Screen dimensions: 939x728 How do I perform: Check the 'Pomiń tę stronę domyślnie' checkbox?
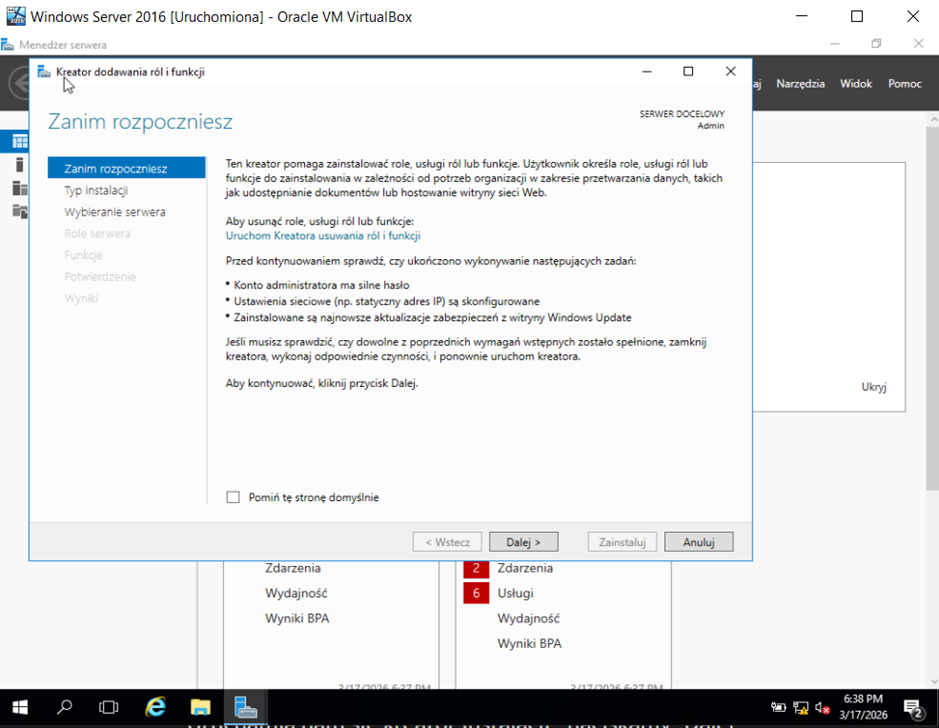[233, 497]
